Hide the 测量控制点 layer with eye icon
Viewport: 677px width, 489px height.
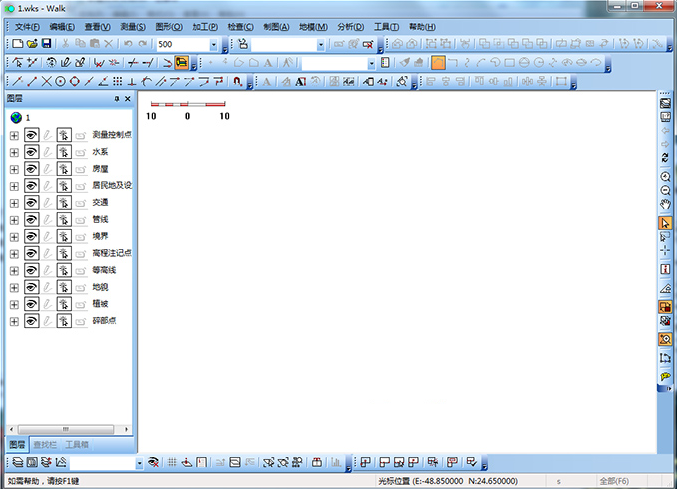pos(32,135)
